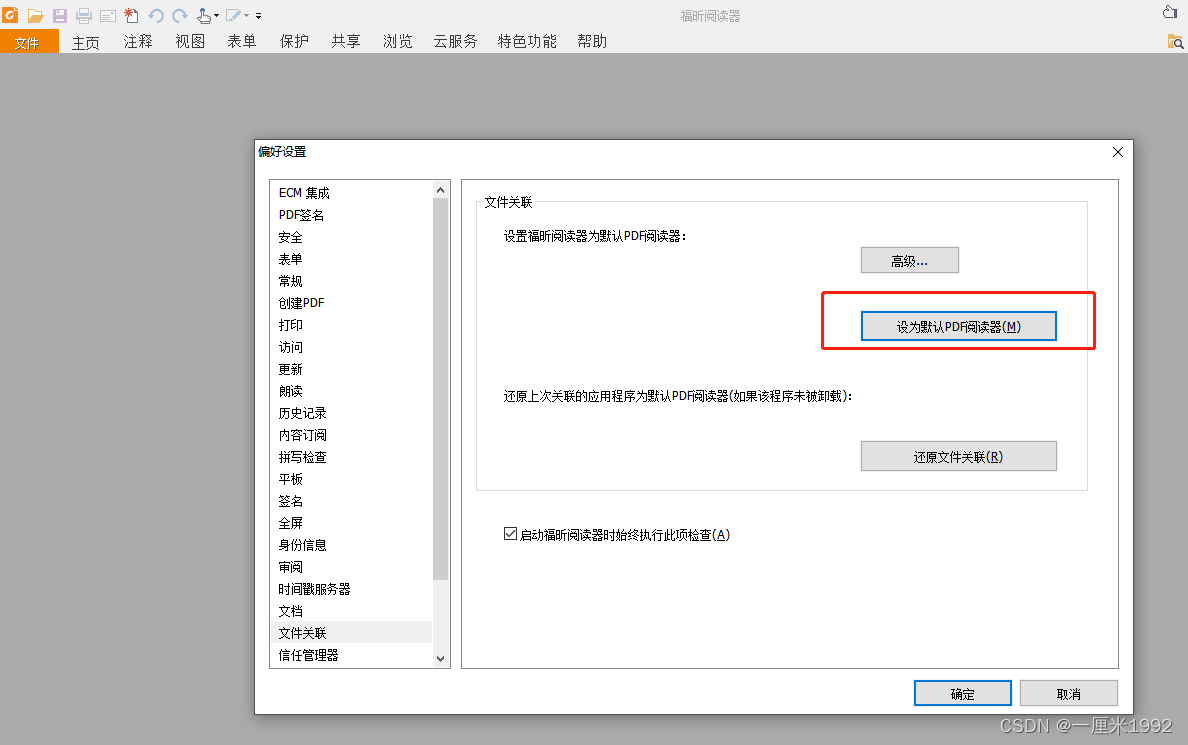This screenshot has width=1188, height=745.
Task: Select 常规 in preferences list
Action: tap(351, 281)
